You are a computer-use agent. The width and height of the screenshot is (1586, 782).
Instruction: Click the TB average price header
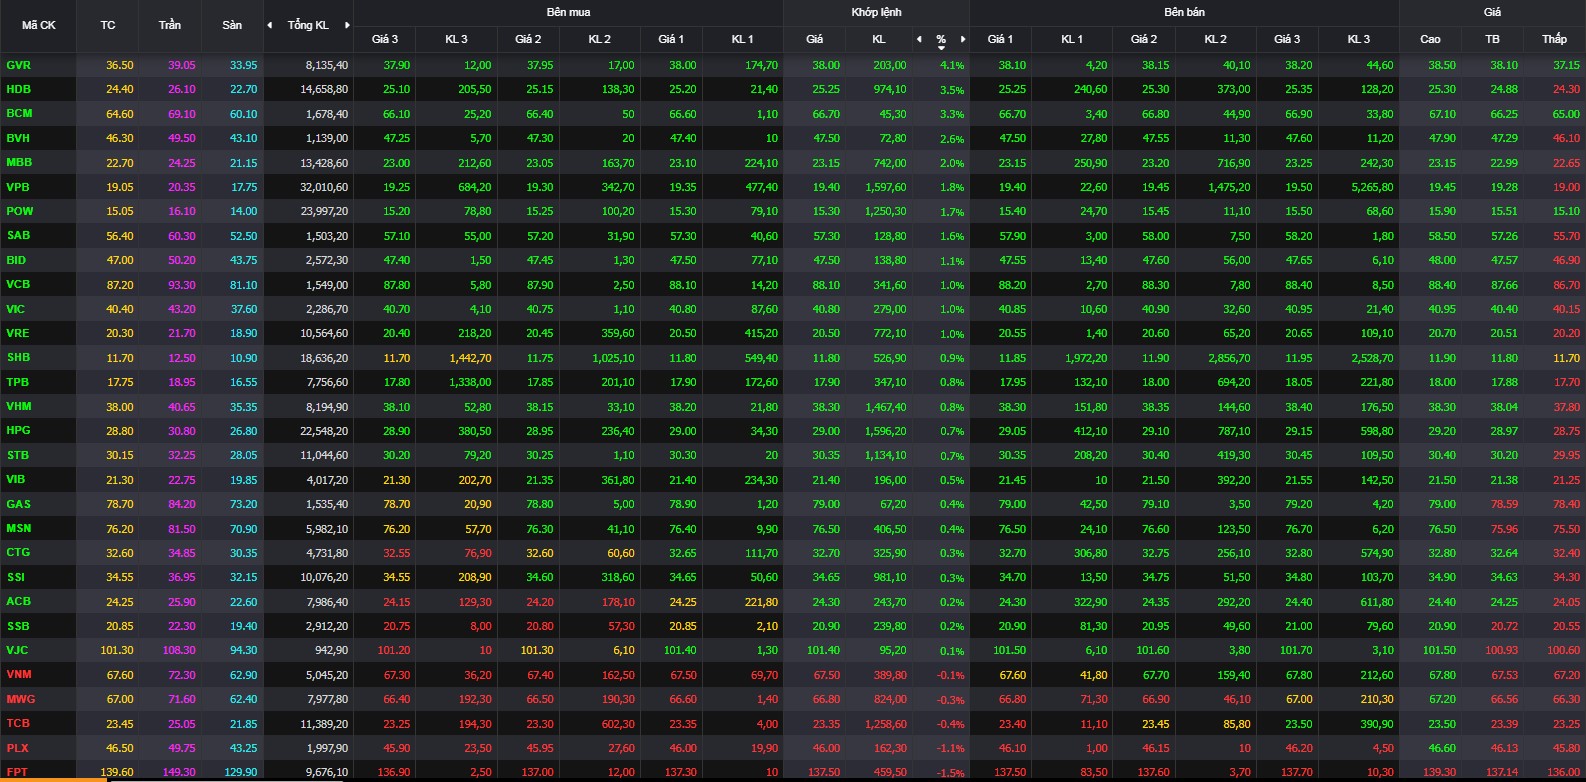tap(1492, 39)
